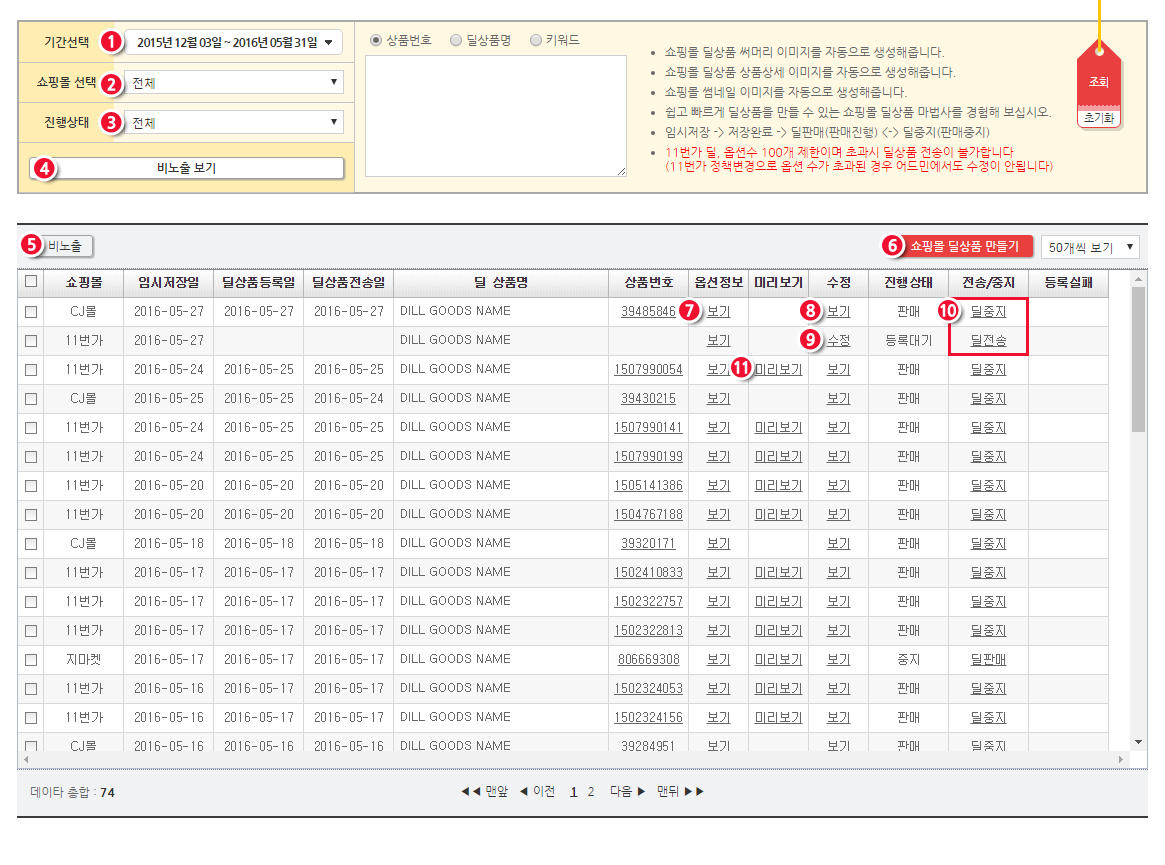
Task: Click the vertical scrollbar up arrow
Action: (1138, 279)
